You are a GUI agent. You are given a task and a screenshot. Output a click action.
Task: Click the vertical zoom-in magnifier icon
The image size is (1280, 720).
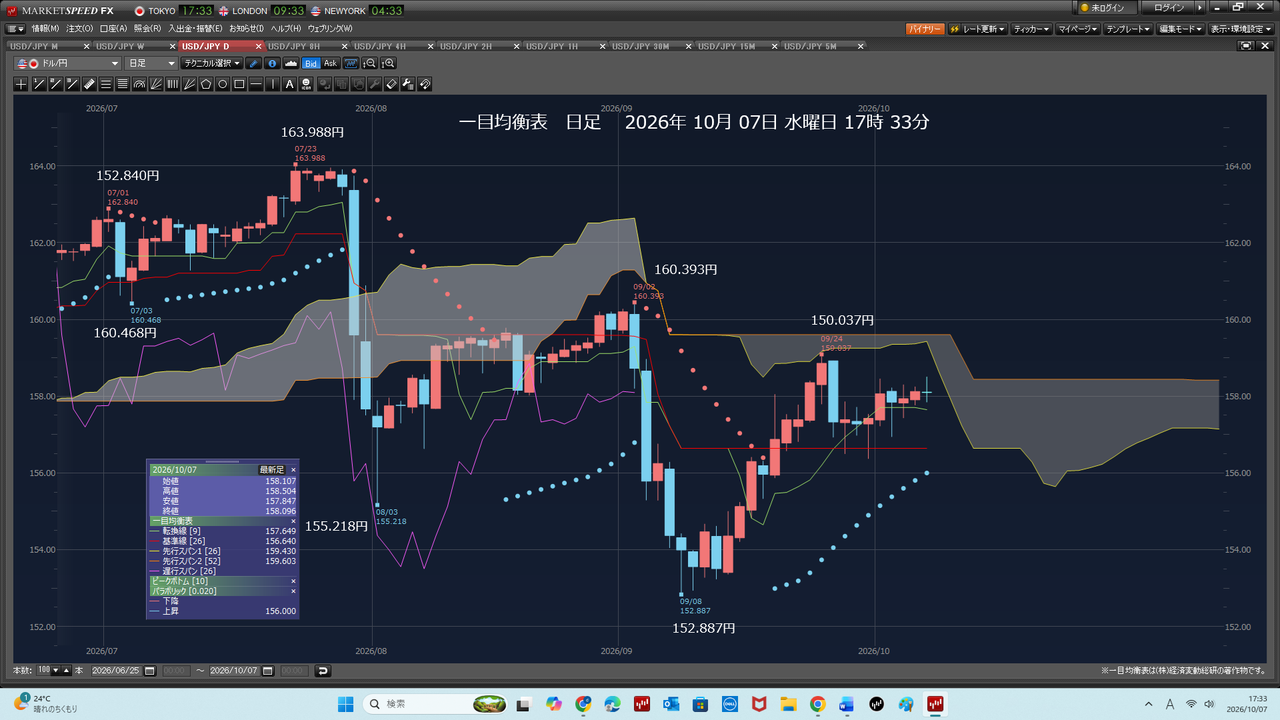tap(389, 63)
